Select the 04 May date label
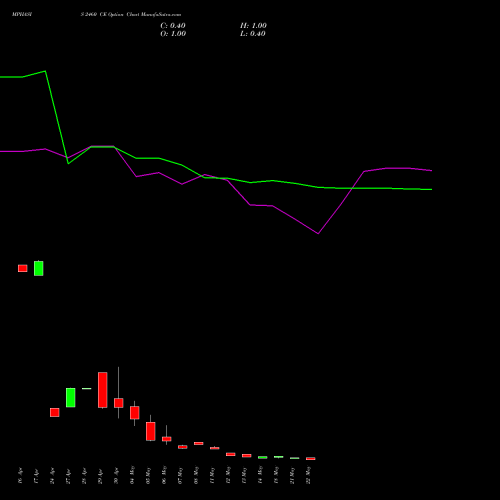The width and height of the screenshot is (500, 500). 132,475
